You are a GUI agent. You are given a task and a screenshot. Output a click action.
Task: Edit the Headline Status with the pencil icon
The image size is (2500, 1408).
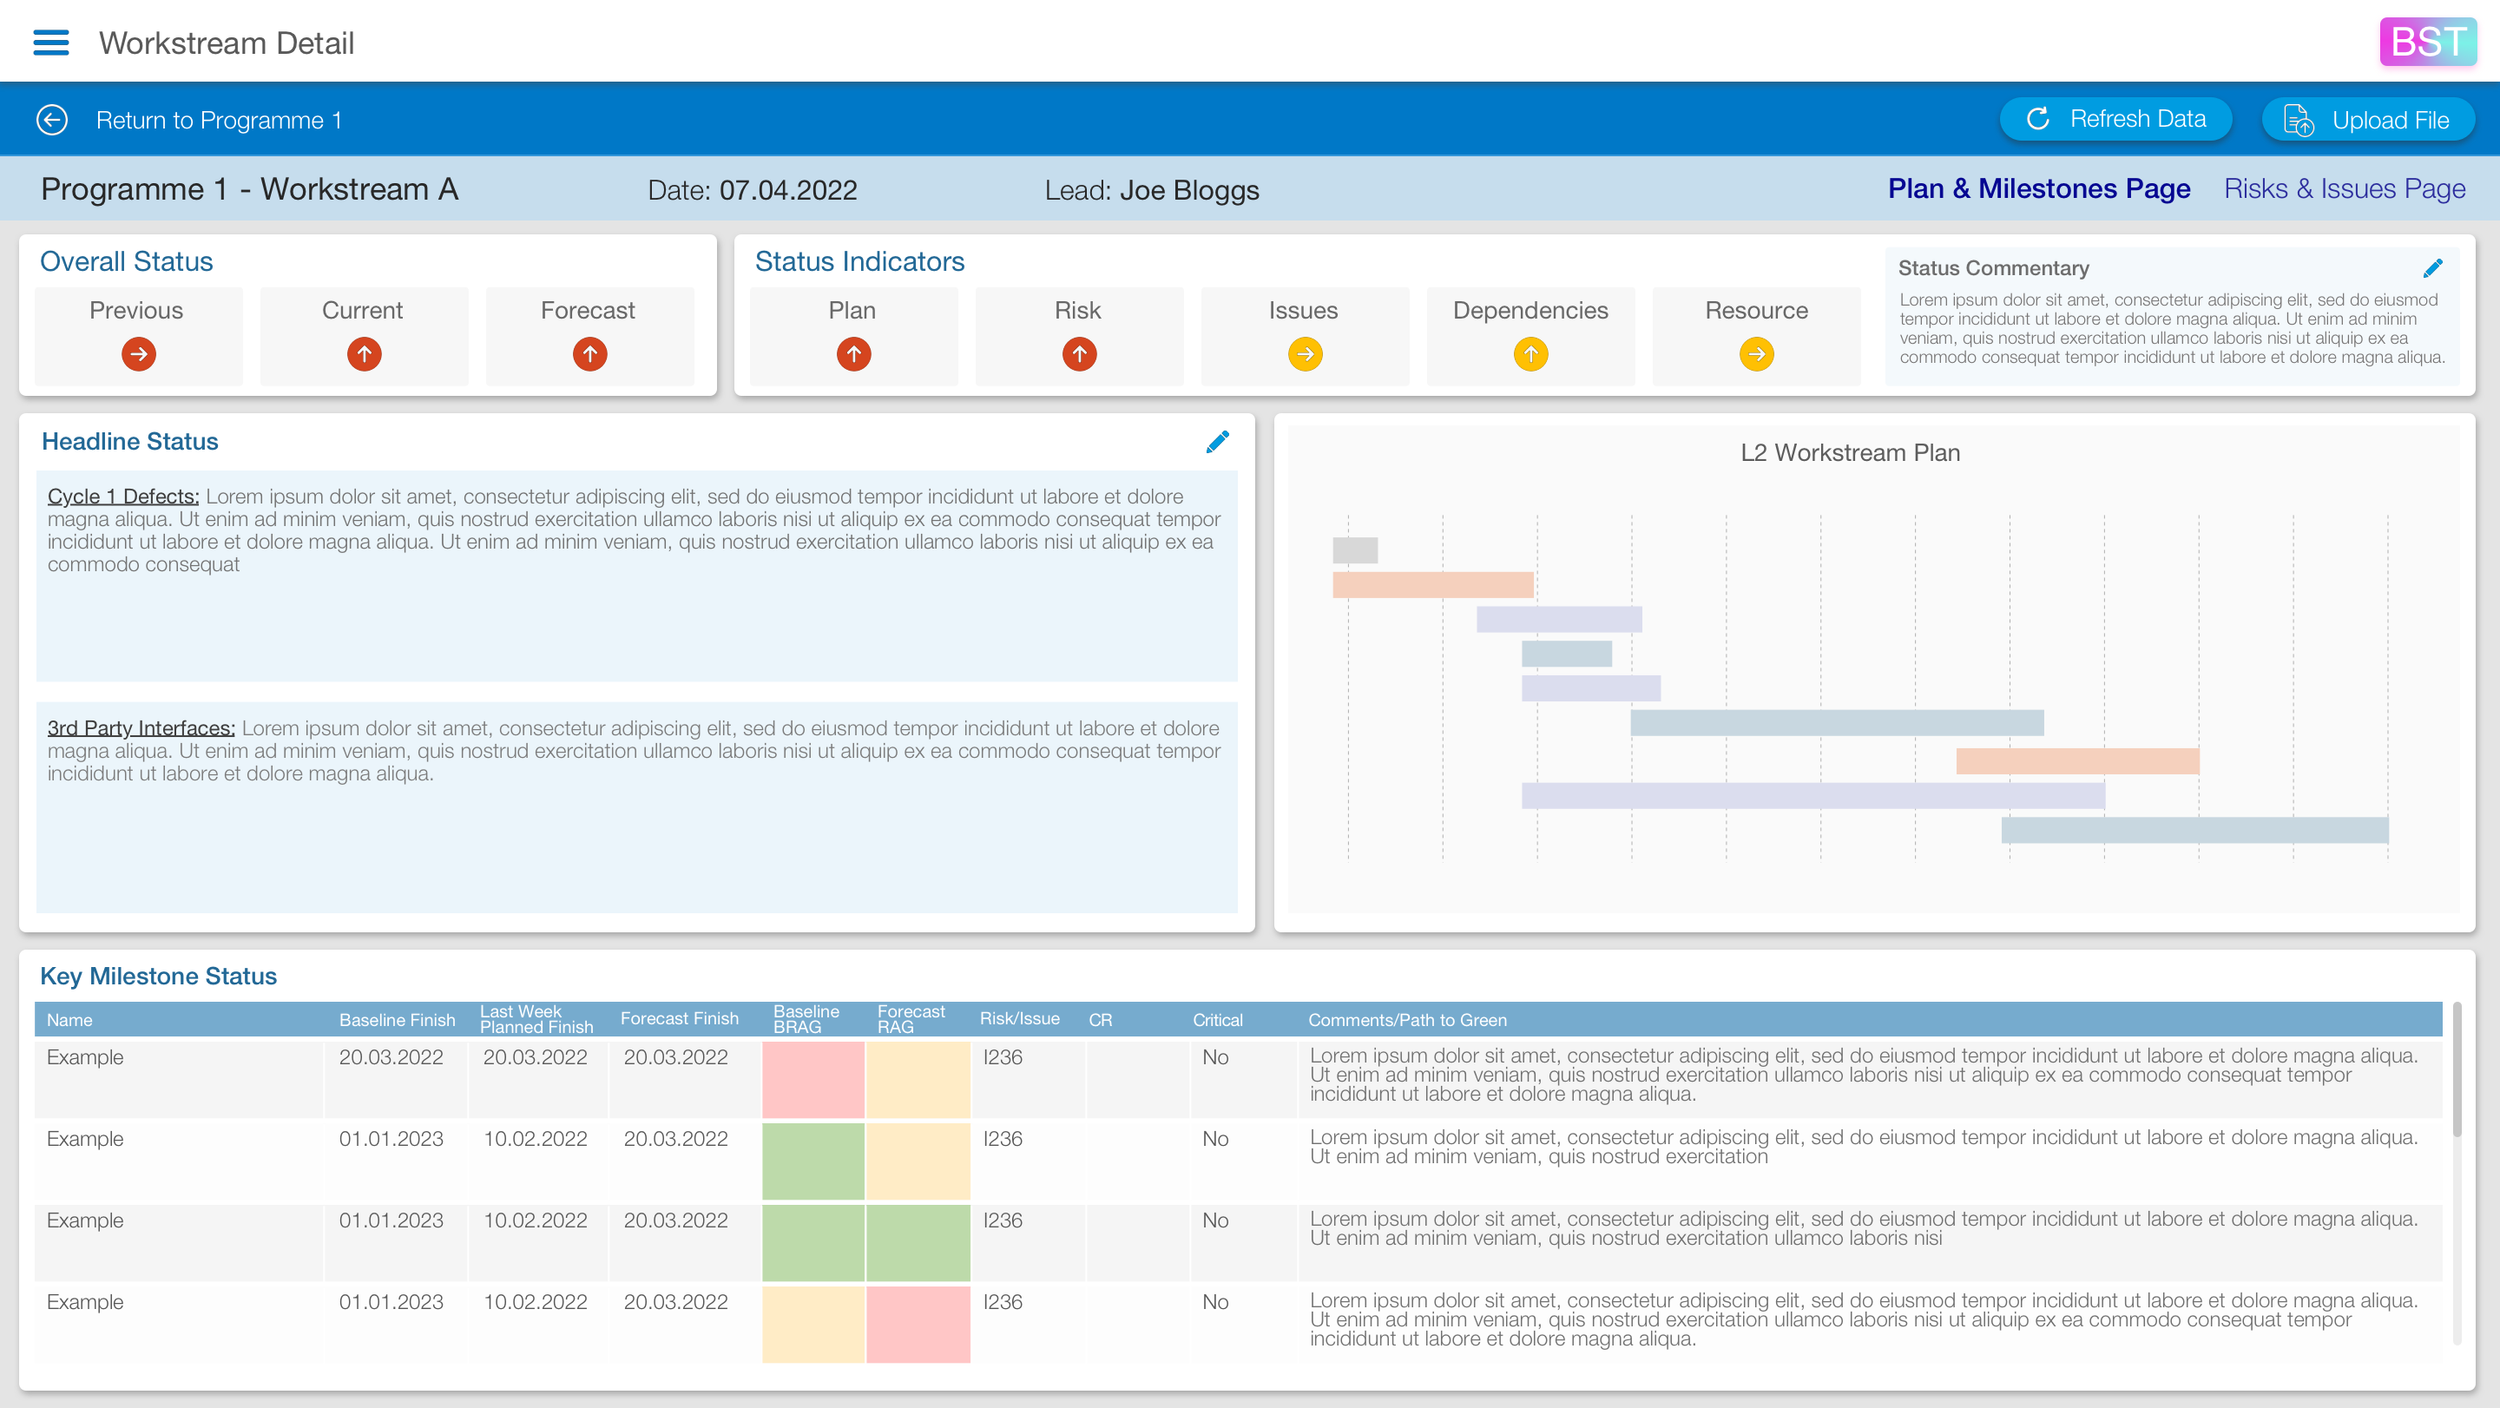[1219, 441]
